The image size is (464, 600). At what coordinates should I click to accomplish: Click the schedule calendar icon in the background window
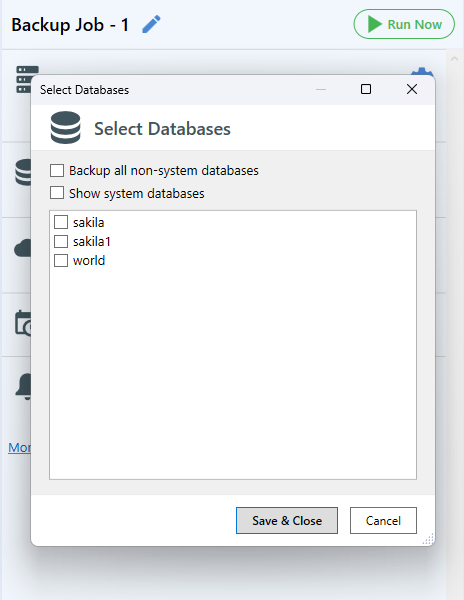(23, 323)
